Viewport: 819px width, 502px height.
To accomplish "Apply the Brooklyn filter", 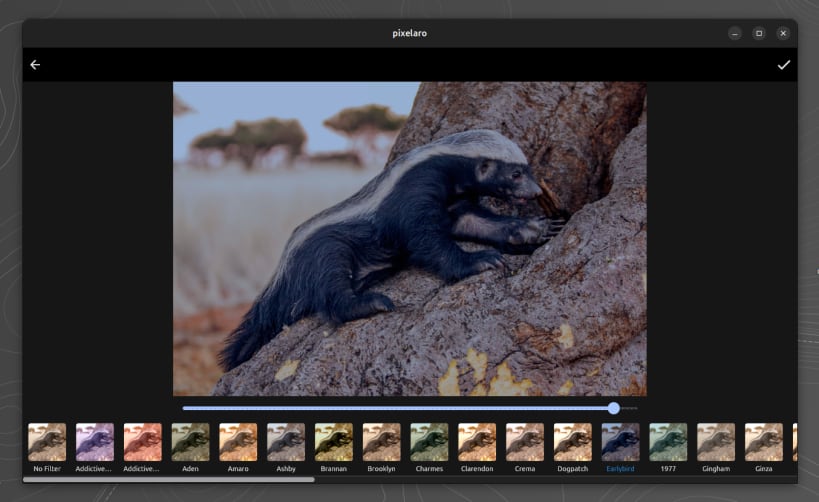I will [381, 442].
